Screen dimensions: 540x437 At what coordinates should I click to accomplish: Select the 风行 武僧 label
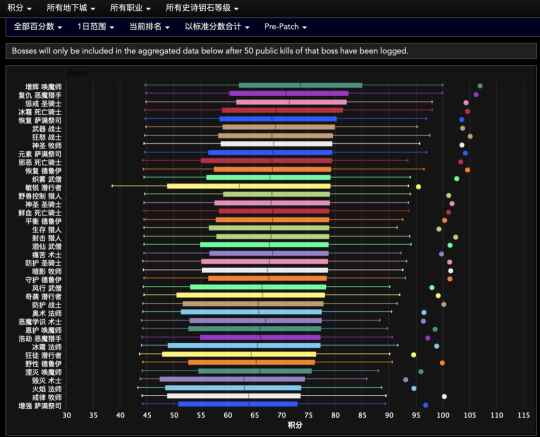(47, 289)
